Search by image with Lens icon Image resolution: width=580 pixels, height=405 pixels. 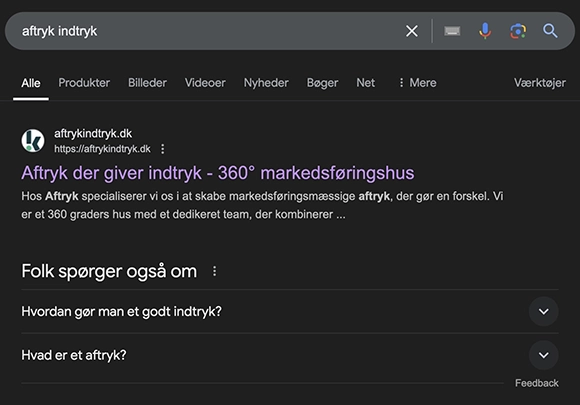(518, 31)
